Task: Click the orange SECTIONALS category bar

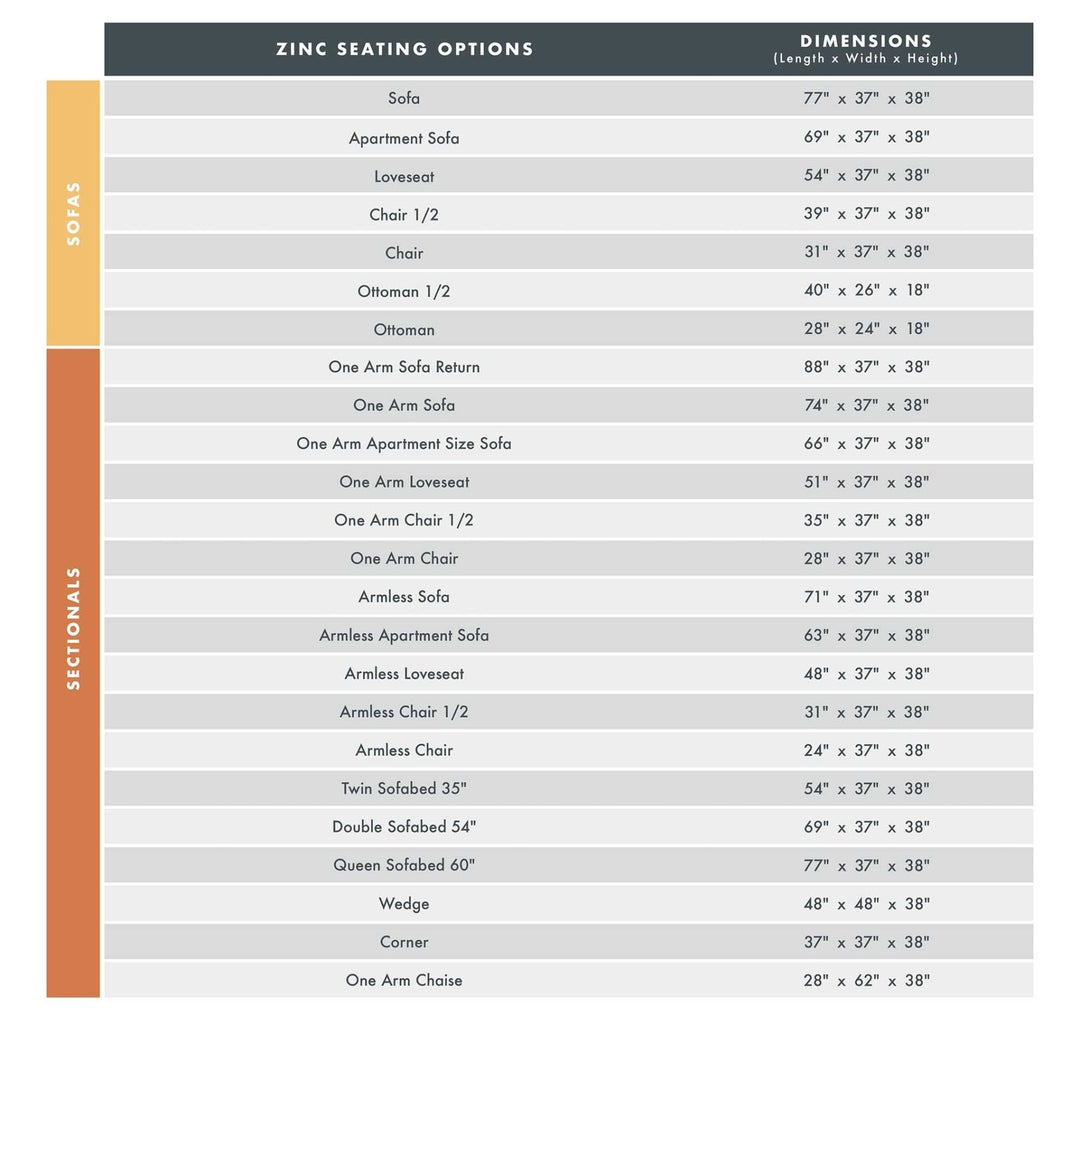Action: tap(73, 672)
